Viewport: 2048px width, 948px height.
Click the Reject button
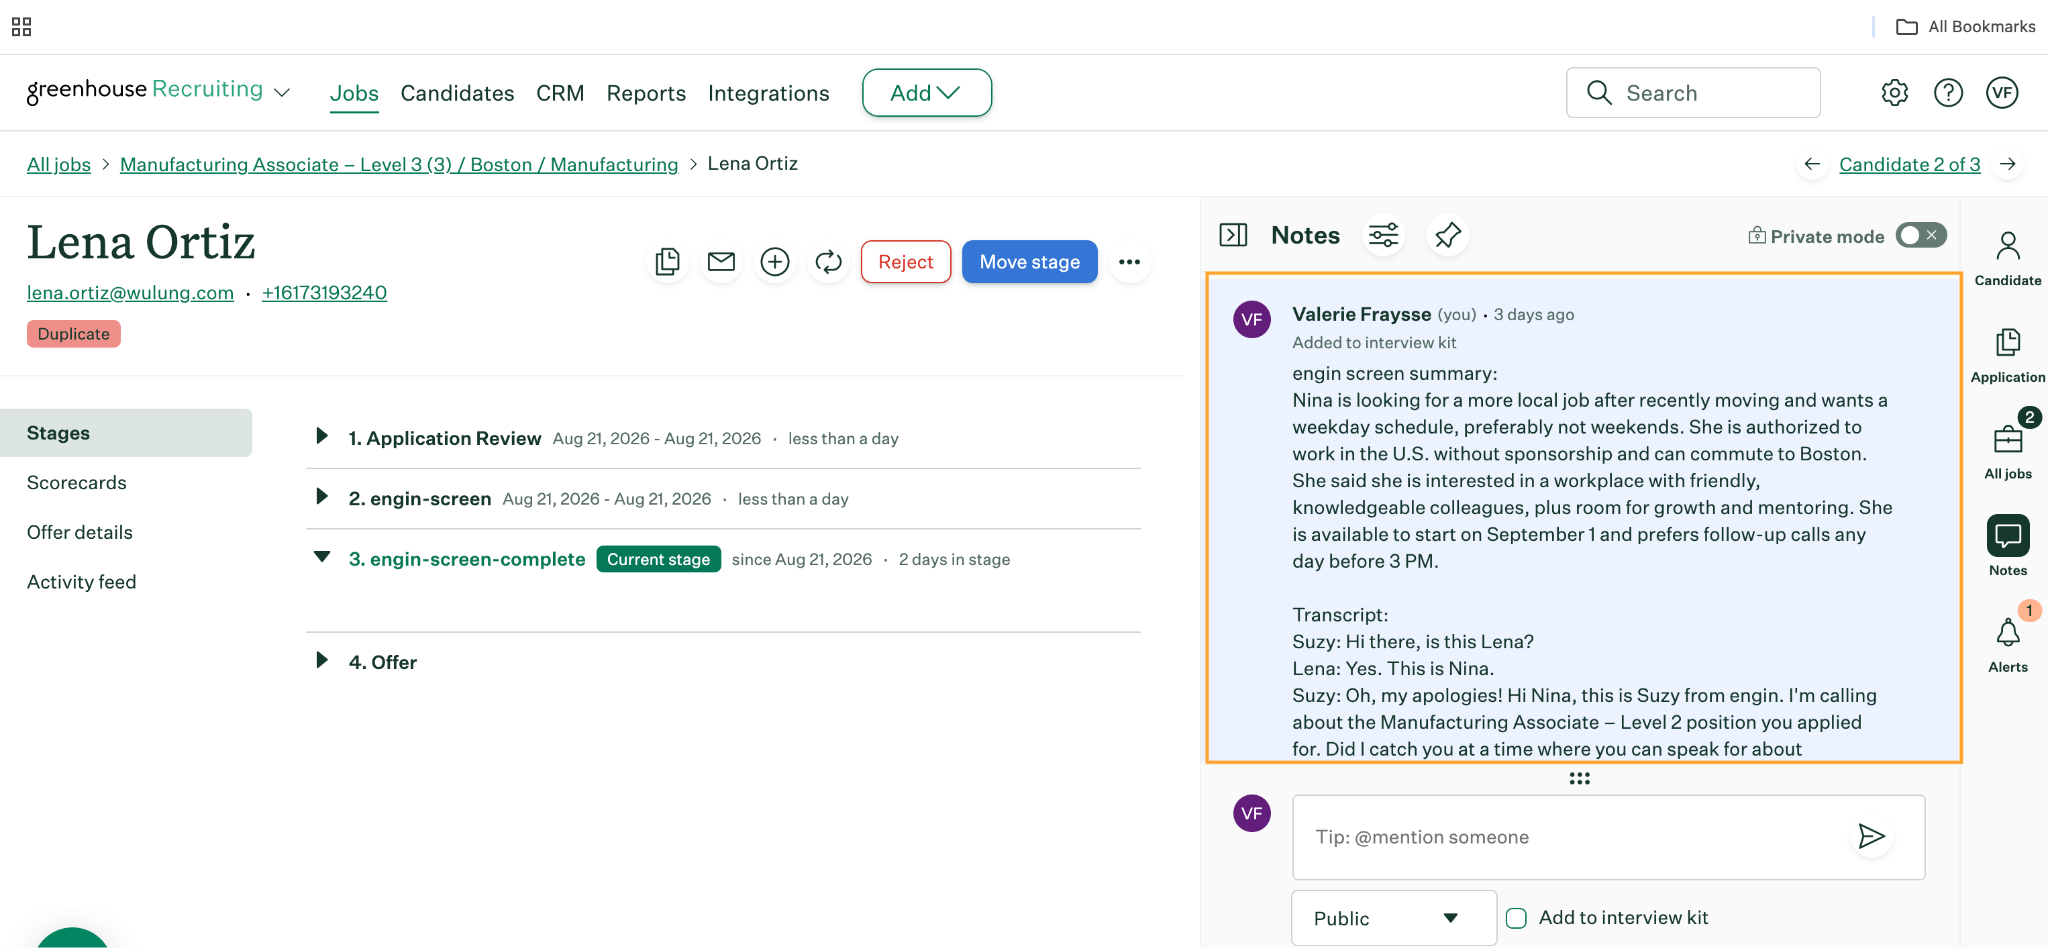905,262
